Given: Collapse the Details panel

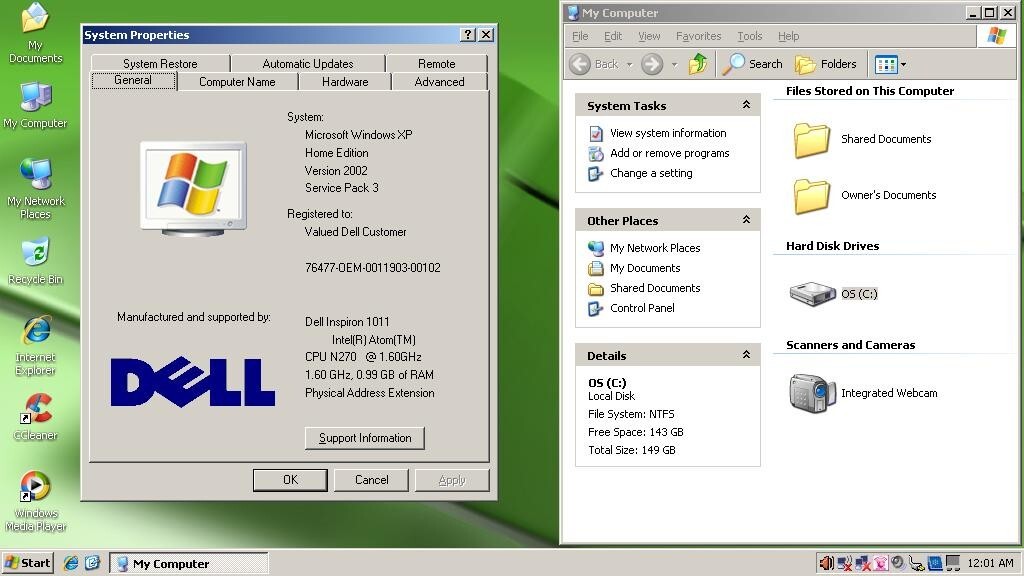Looking at the screenshot, I should (x=746, y=355).
